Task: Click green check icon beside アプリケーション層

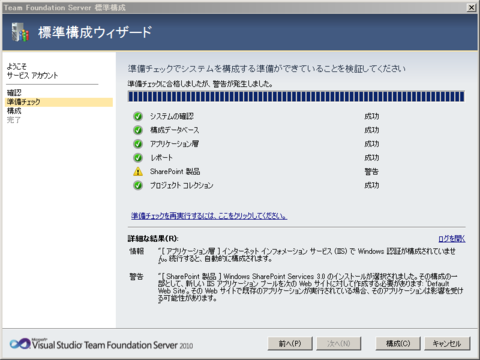Action: [x=138, y=144]
